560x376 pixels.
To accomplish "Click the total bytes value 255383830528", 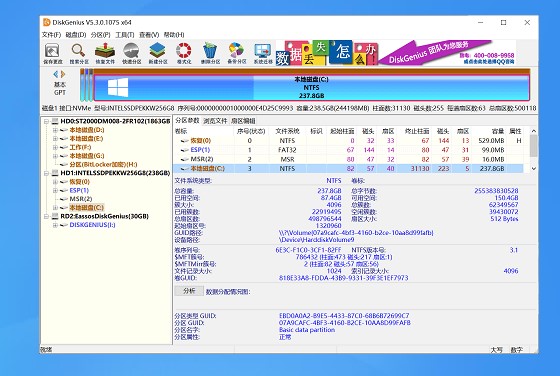I will (496, 191).
